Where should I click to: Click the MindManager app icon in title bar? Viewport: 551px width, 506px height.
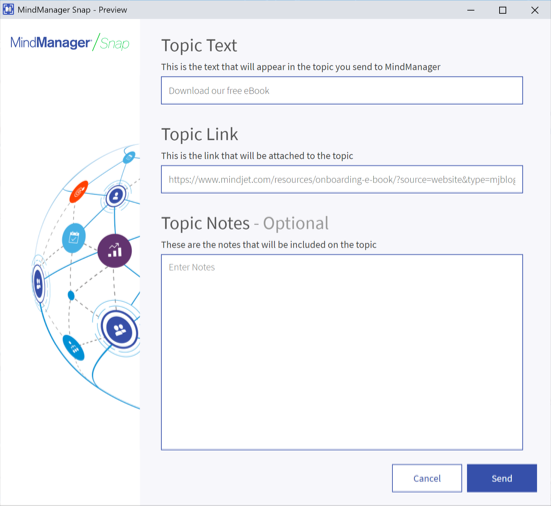[8, 9]
